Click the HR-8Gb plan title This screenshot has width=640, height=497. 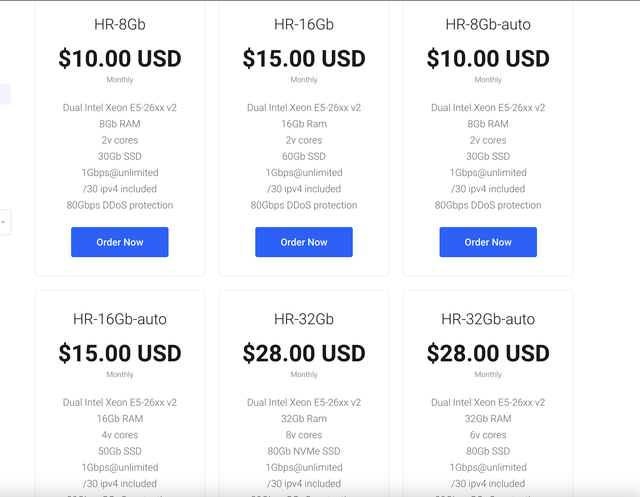pos(119,24)
